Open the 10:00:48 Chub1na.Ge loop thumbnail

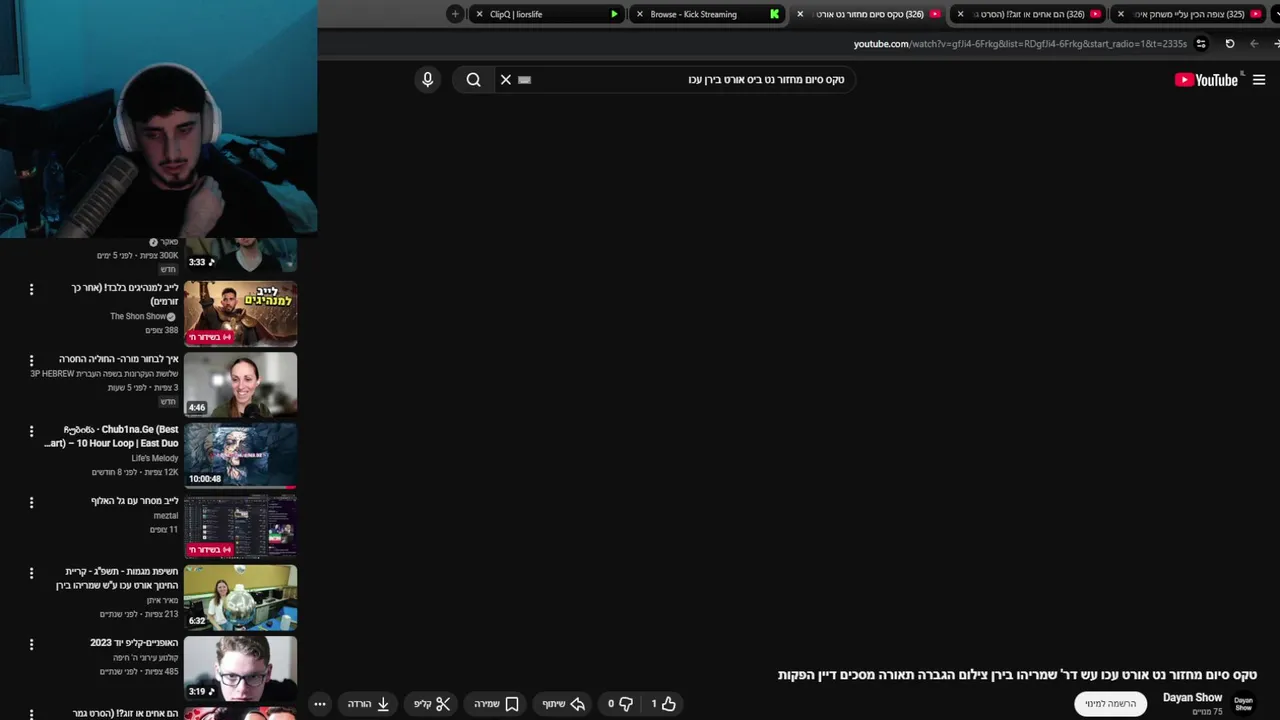[240, 455]
